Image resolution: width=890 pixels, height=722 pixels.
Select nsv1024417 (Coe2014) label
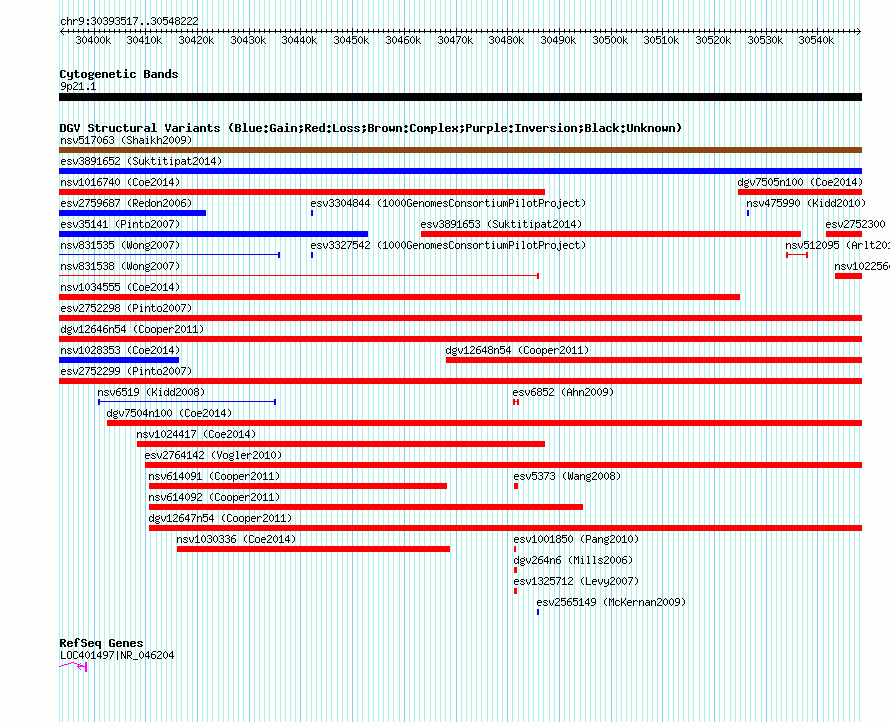pyautogui.click(x=196, y=434)
